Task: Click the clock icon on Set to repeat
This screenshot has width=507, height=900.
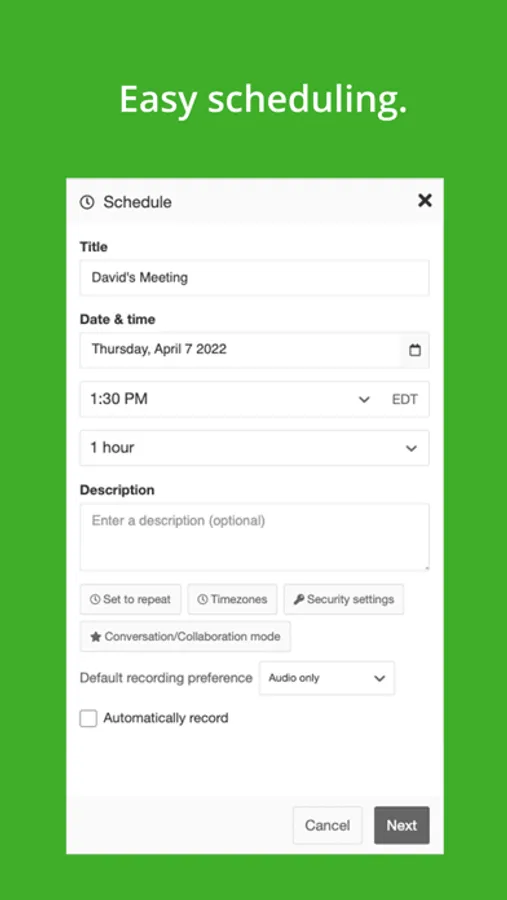Action: pos(95,599)
